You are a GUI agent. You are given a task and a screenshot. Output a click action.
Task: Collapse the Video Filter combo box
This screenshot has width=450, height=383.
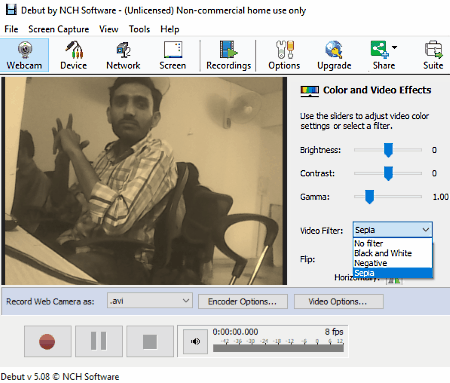point(393,230)
